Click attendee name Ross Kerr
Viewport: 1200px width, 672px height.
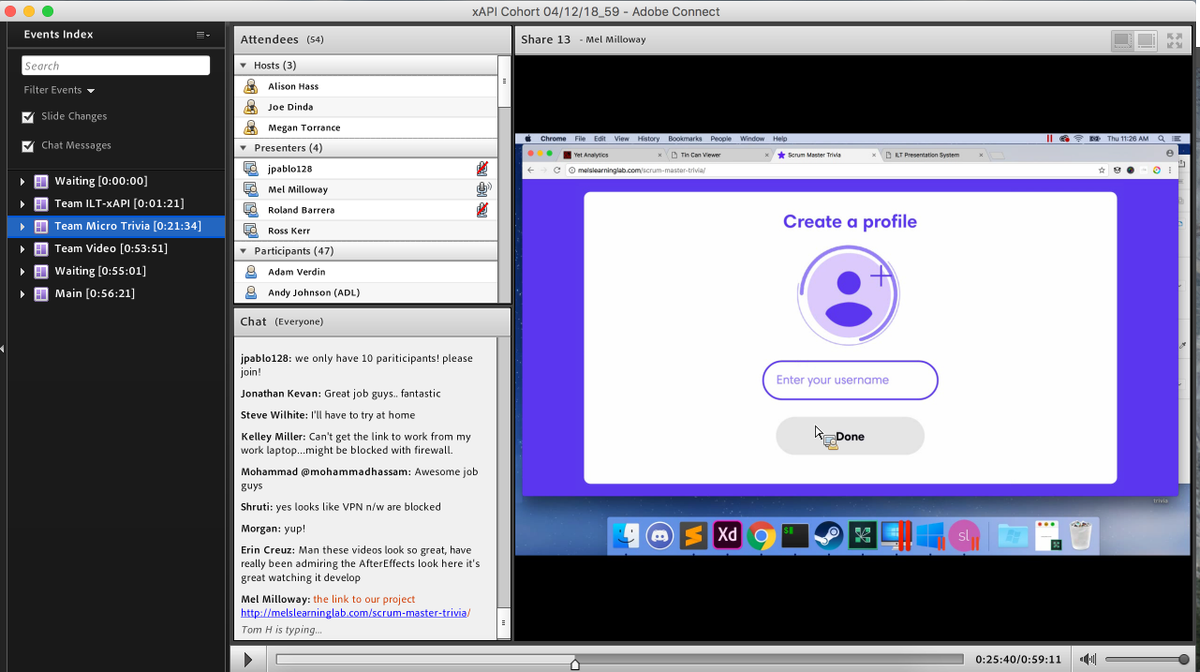pyautogui.click(x=289, y=231)
